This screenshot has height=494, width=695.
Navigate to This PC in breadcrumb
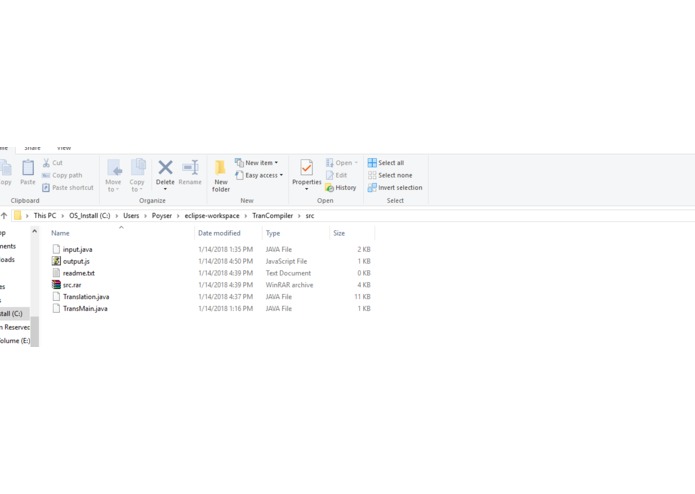click(45, 215)
